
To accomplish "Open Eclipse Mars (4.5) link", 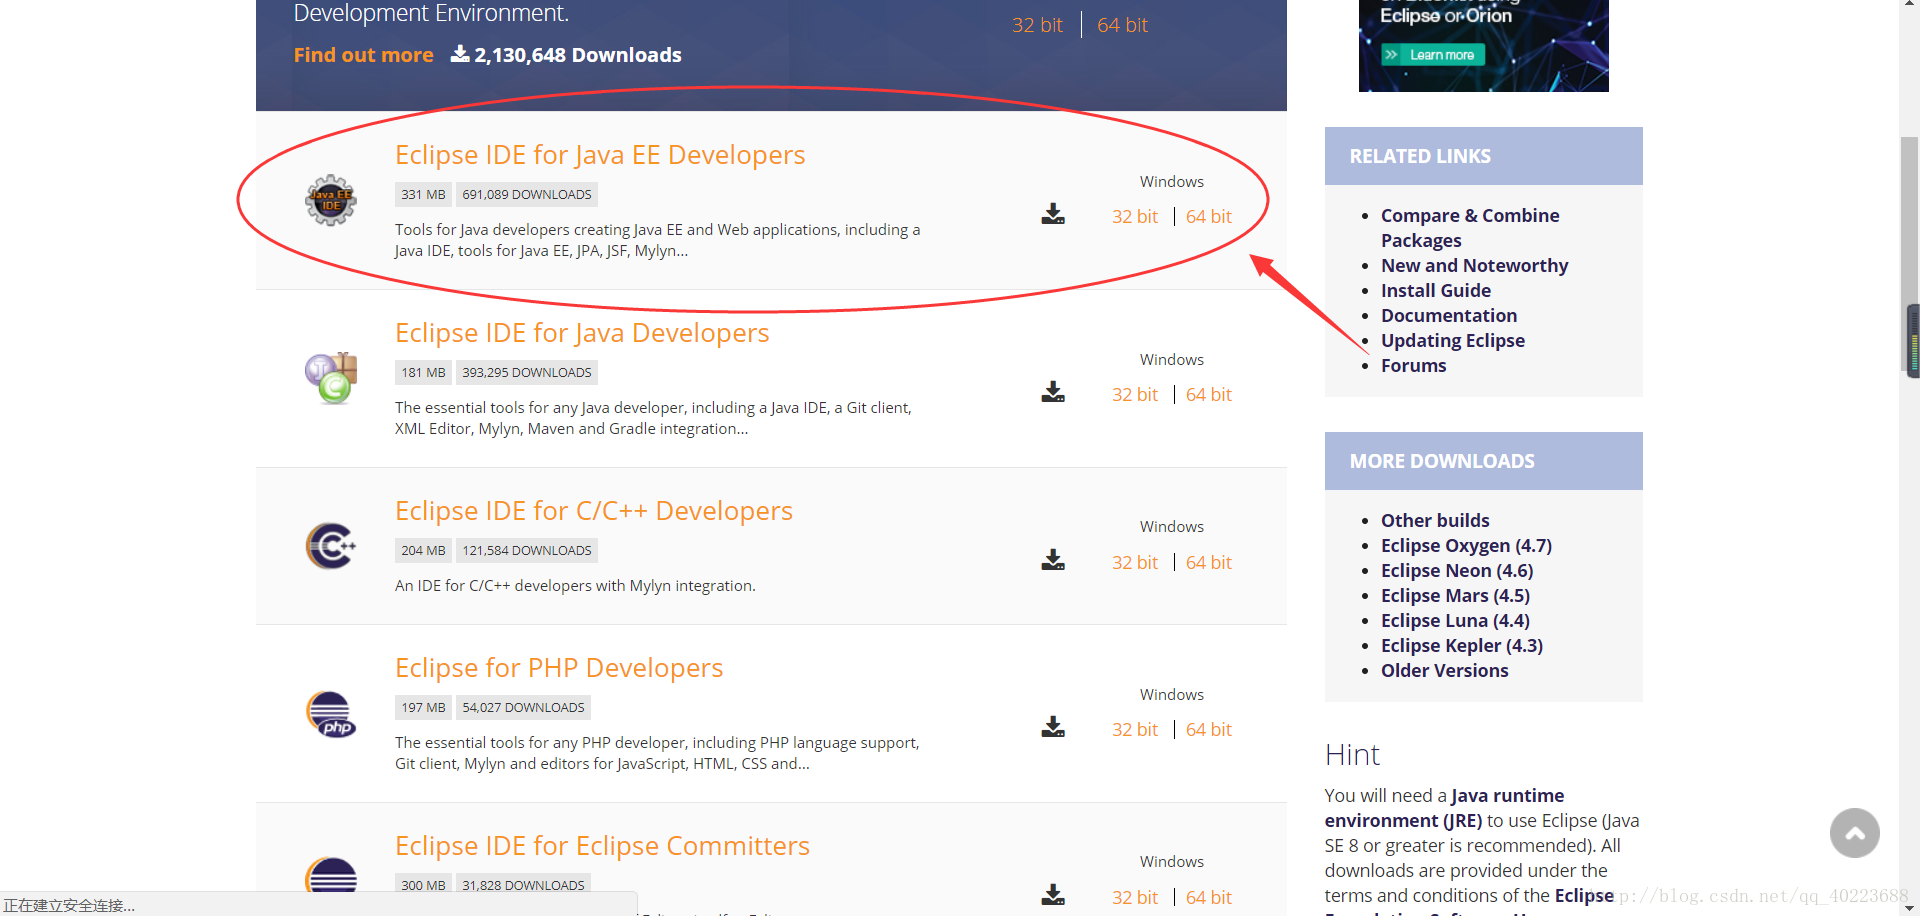I will [1455, 596].
